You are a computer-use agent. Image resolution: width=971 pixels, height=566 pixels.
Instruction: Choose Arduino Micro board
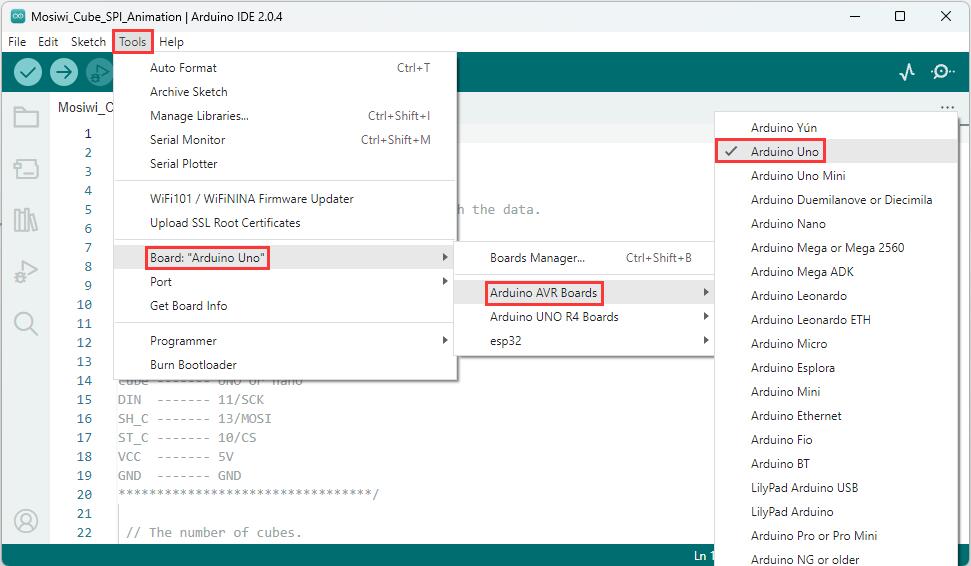point(836,344)
